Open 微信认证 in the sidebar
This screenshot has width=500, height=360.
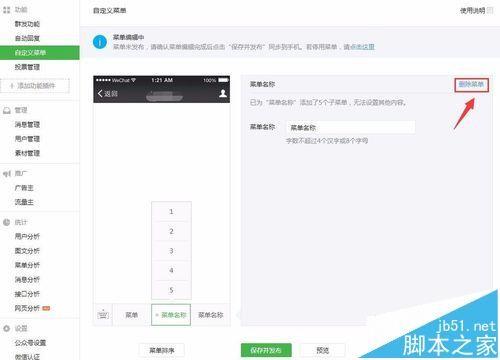point(27,356)
